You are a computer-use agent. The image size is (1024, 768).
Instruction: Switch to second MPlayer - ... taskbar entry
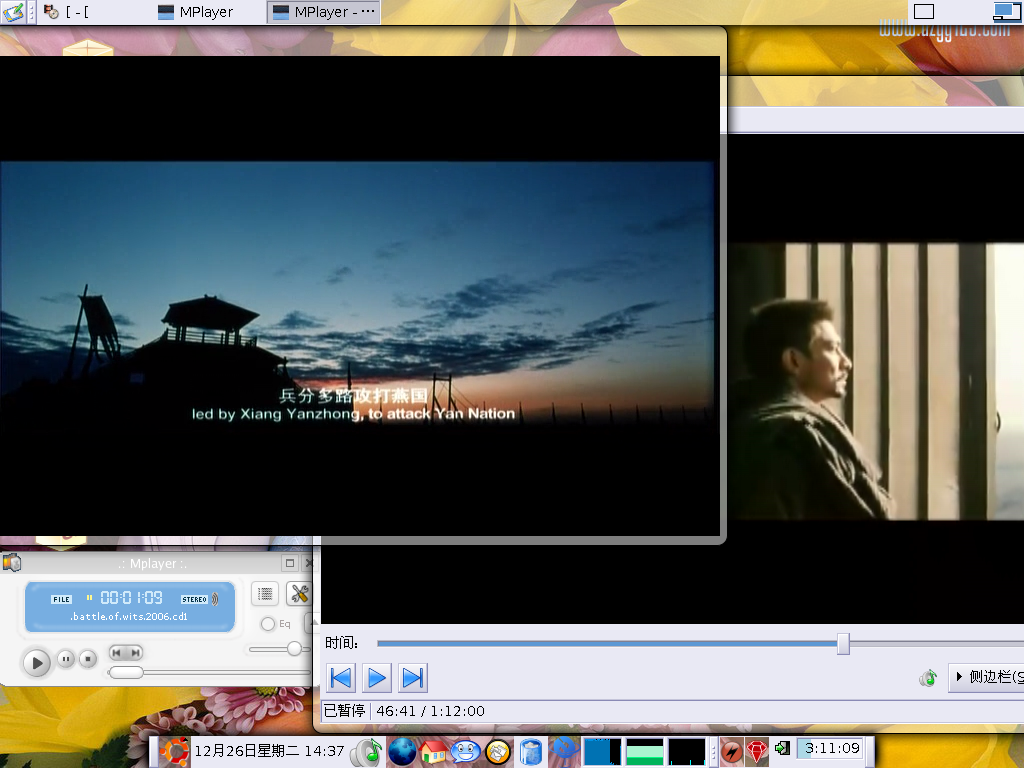[323, 12]
